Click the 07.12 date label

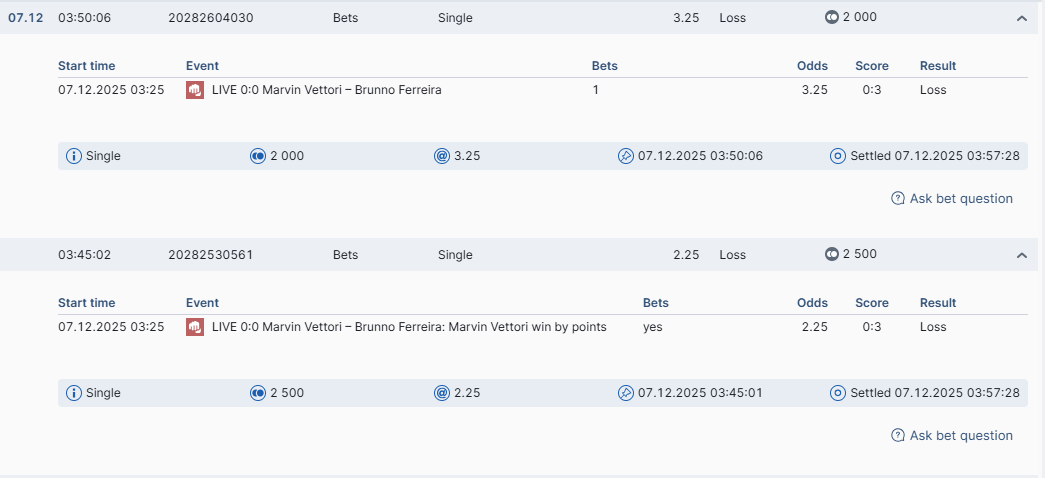(x=26, y=18)
